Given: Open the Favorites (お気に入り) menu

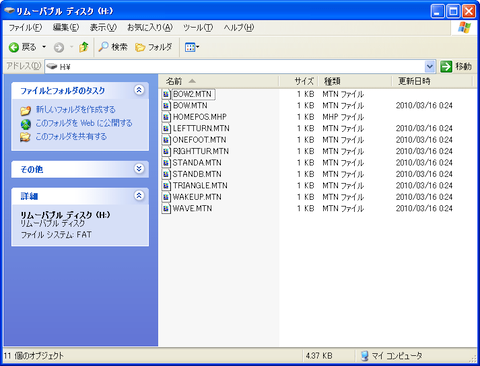Looking at the screenshot, I should point(150,27).
